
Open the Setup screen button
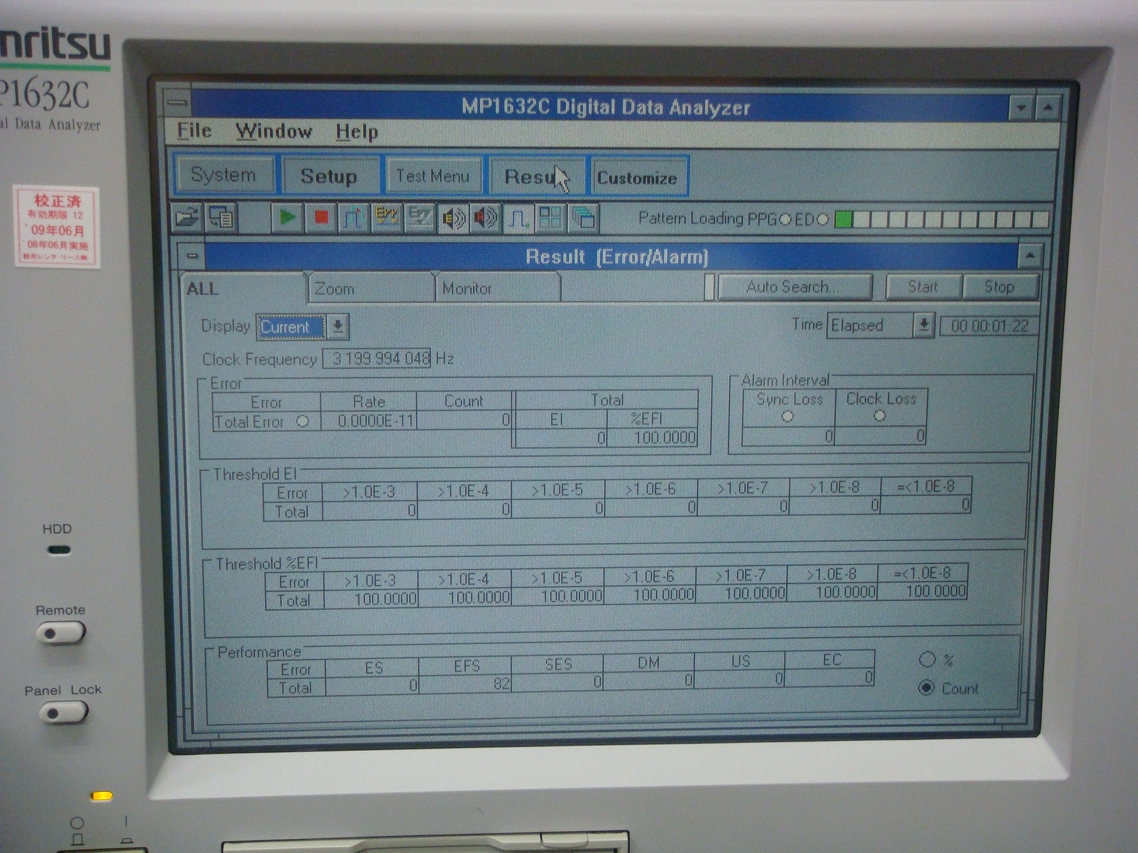pyautogui.click(x=329, y=176)
